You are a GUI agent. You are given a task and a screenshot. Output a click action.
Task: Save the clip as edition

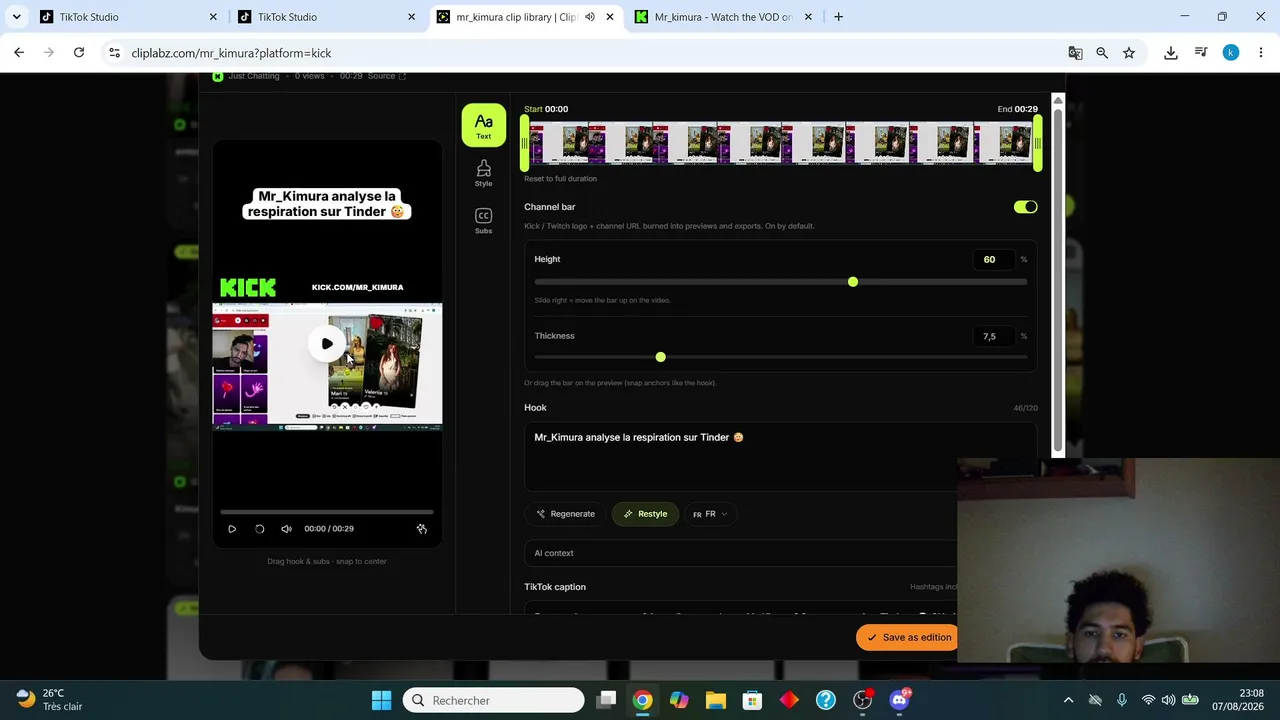coord(907,637)
